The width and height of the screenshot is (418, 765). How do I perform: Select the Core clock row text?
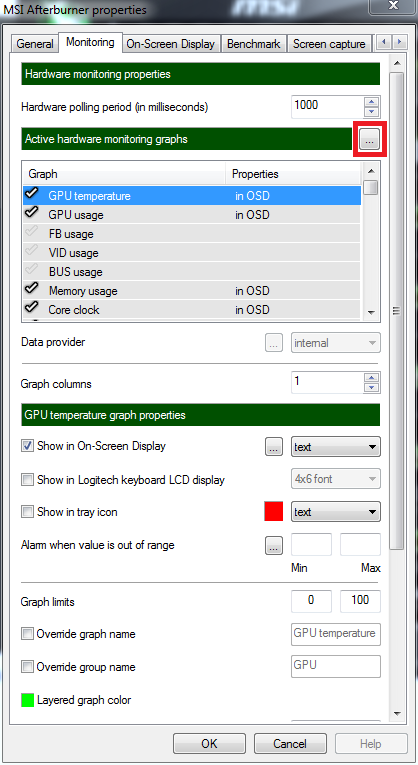pyautogui.click(x=74, y=310)
